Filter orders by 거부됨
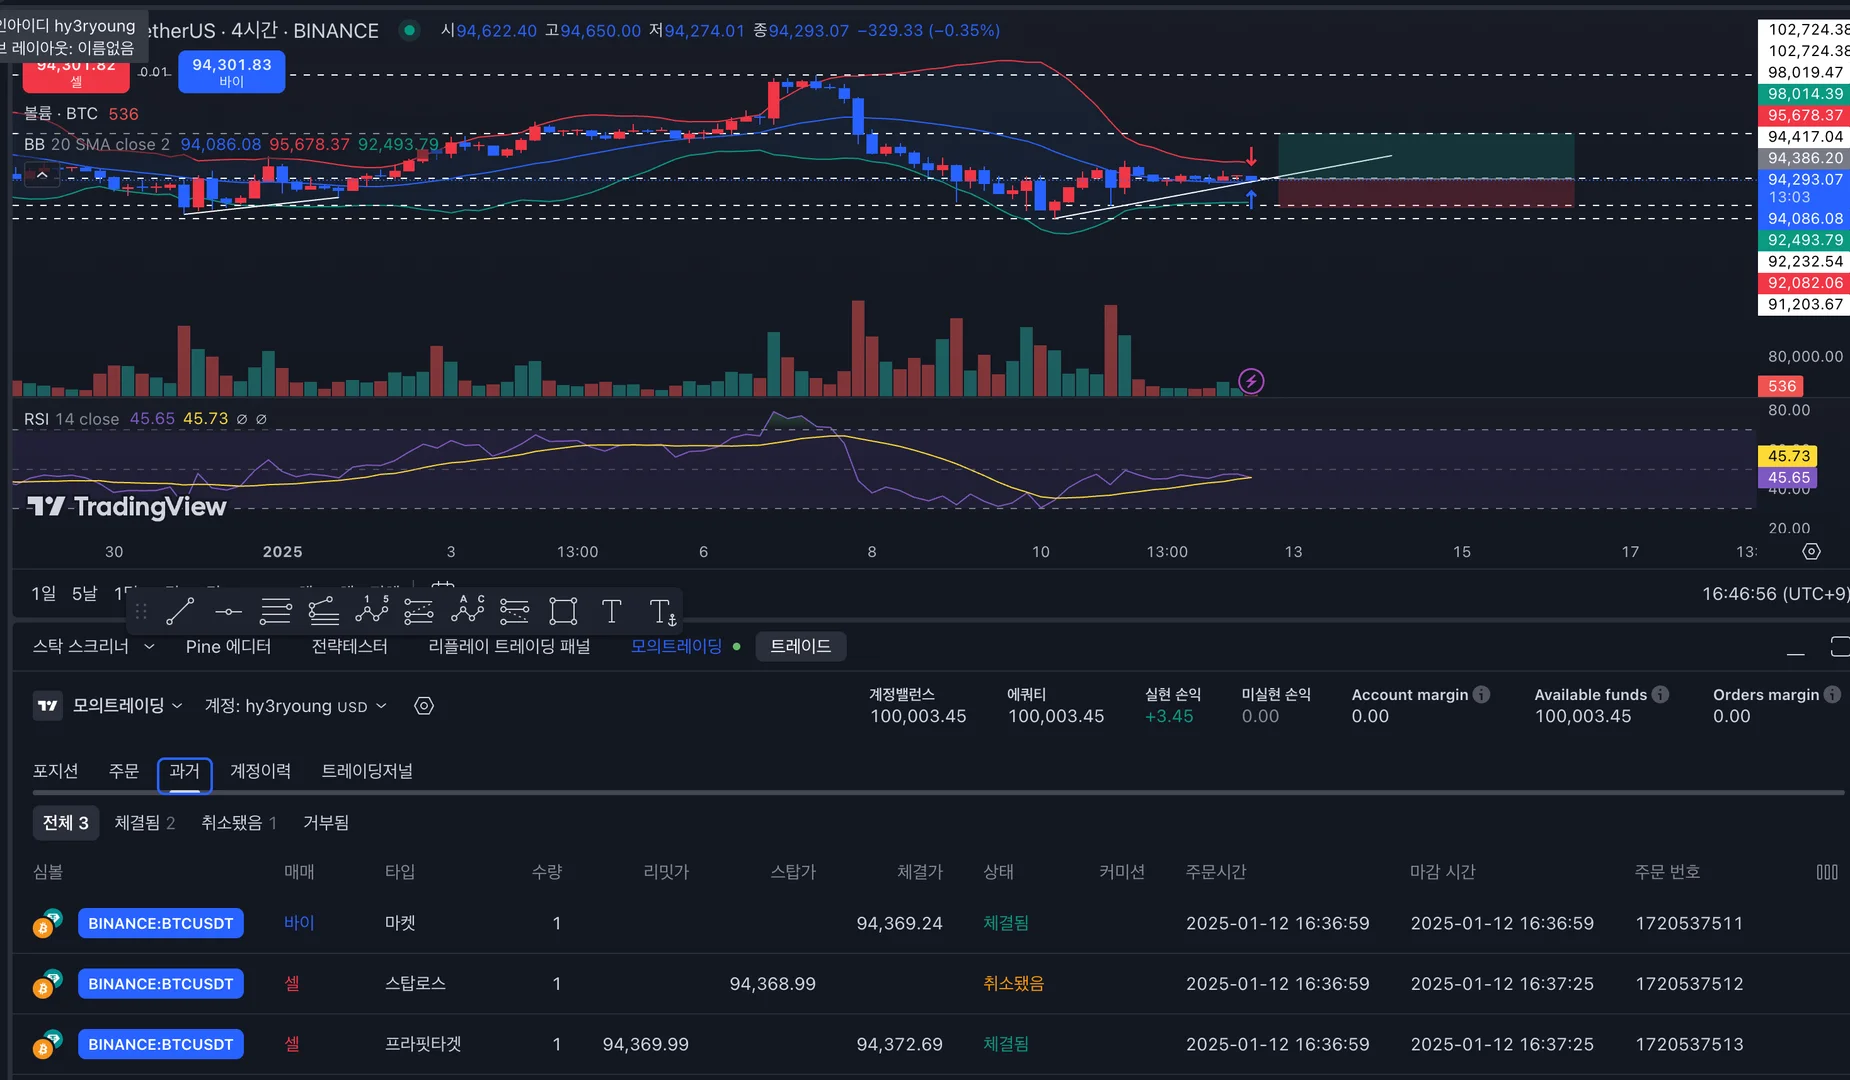Image resolution: width=1850 pixels, height=1080 pixels. click(326, 823)
